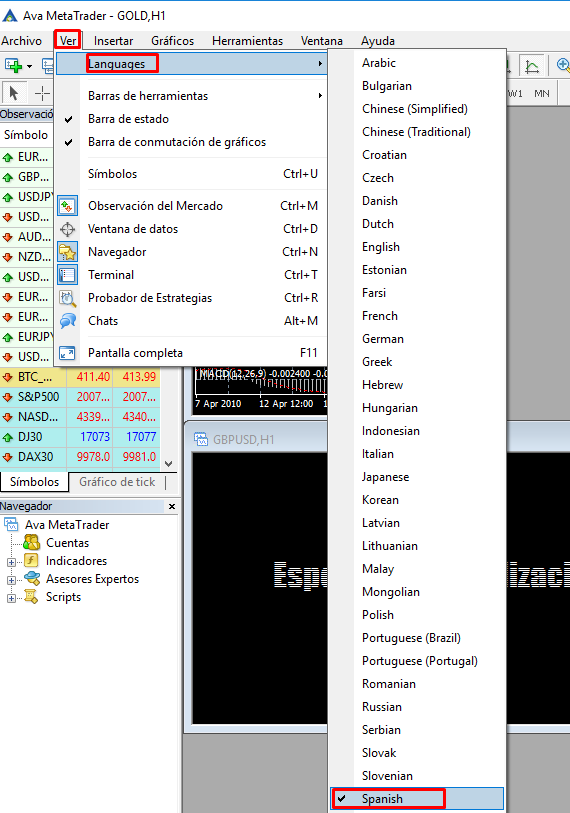Open dropdown arrow beside new chart icon

(29, 66)
